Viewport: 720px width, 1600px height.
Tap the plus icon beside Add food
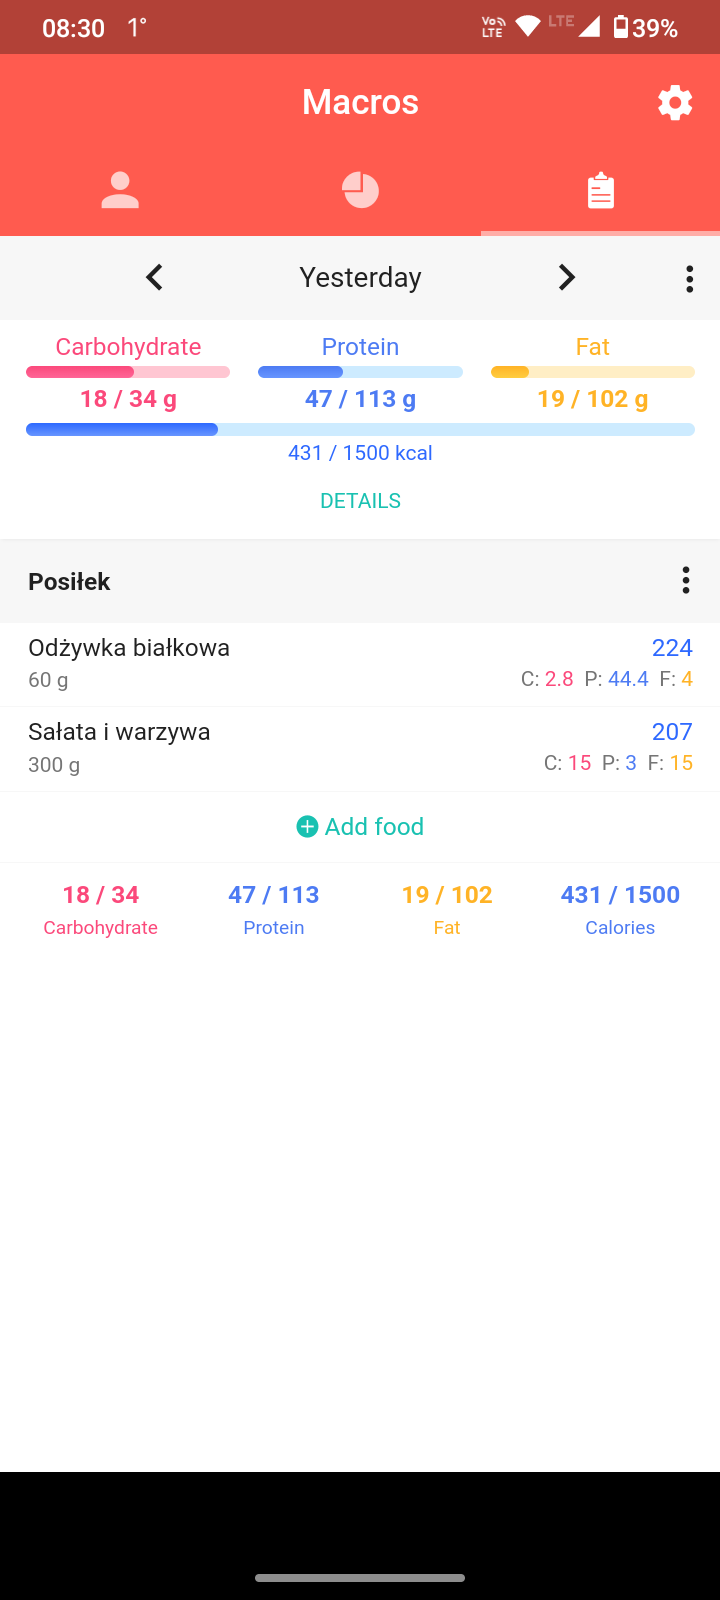(307, 827)
